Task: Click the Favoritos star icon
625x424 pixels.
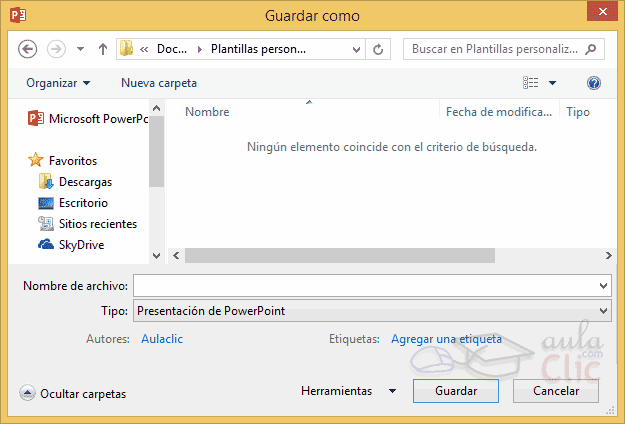Action: (36, 160)
